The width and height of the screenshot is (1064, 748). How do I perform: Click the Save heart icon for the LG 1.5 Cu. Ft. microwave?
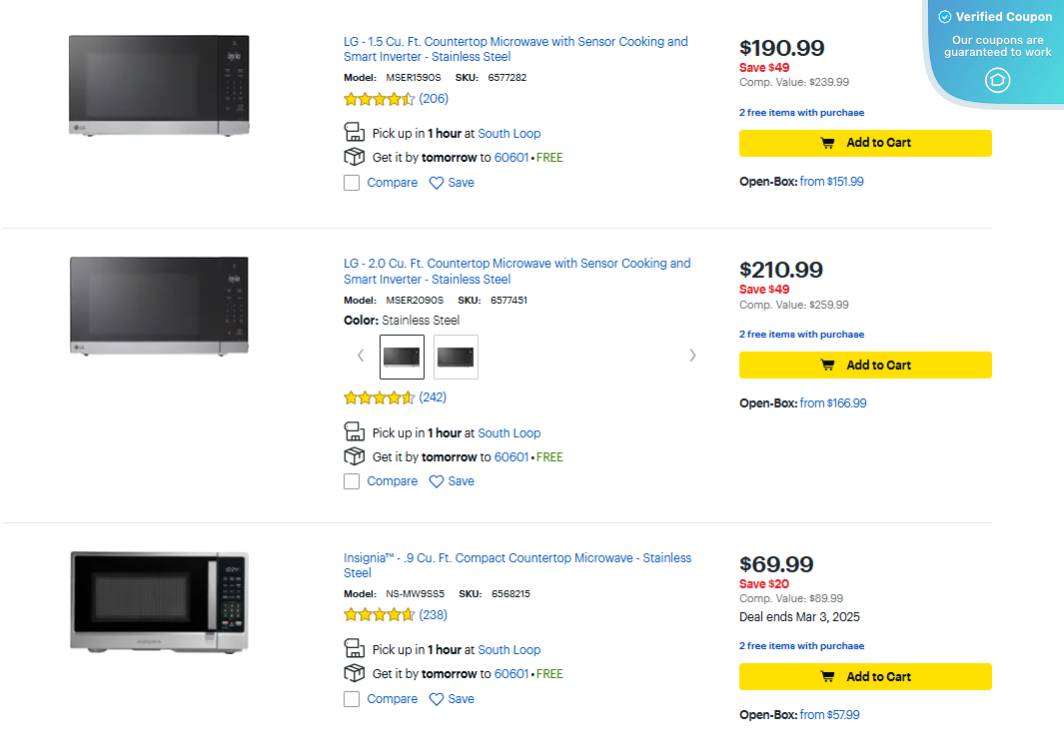click(x=436, y=182)
